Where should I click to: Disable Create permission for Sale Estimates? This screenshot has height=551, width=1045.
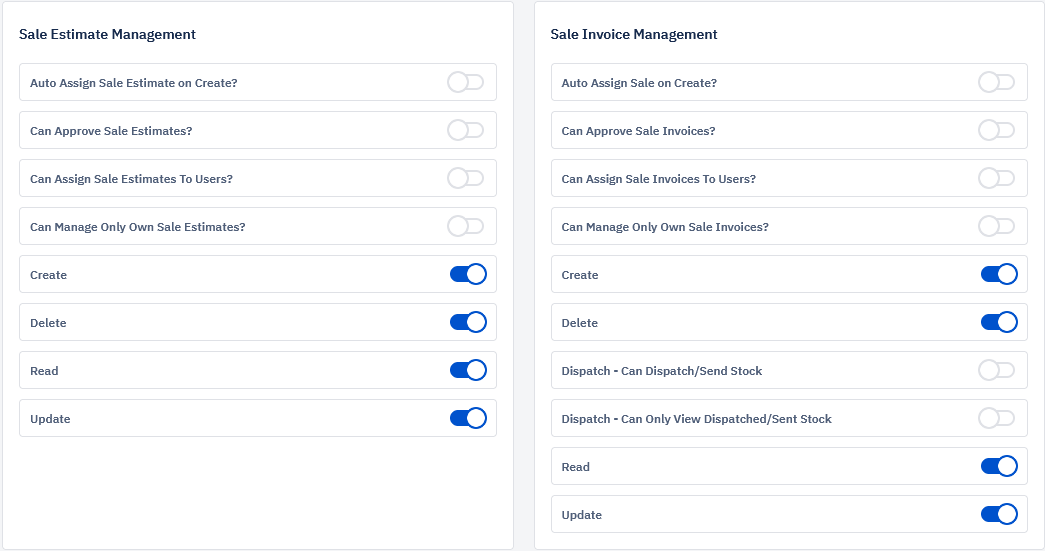468,274
